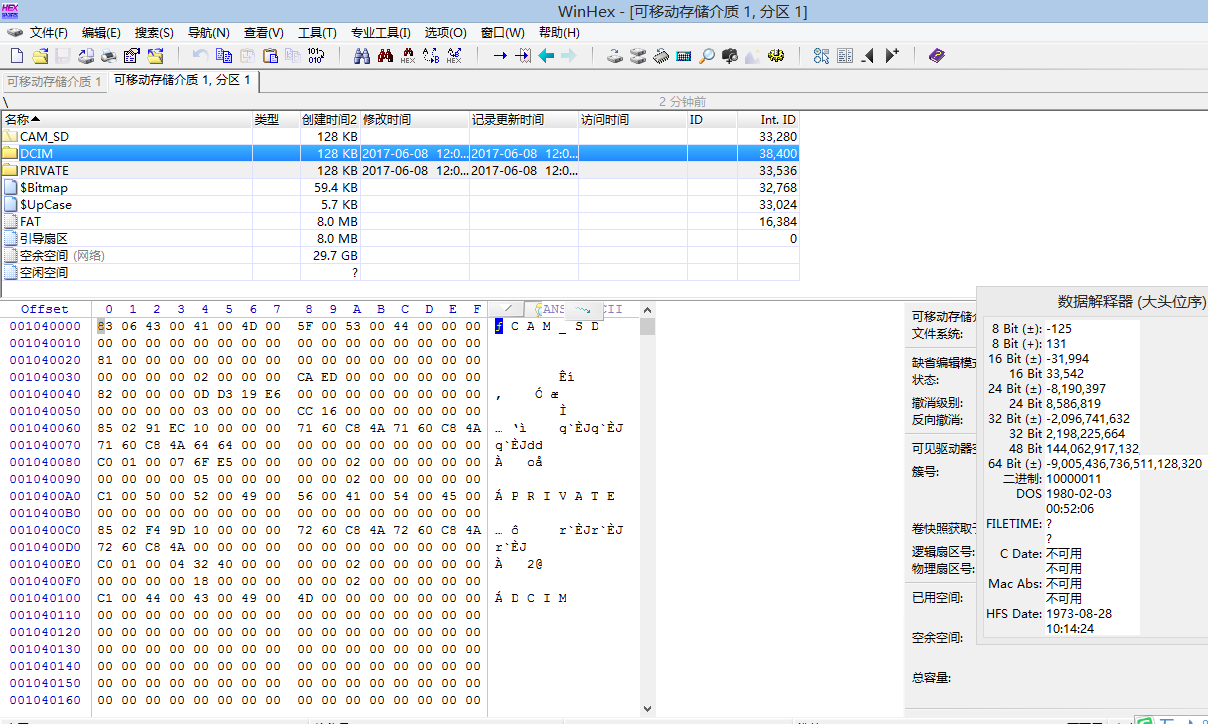Click the hex pane vertical scrollbar thumb
Viewport: 1208px width, 724px height.
(647, 326)
